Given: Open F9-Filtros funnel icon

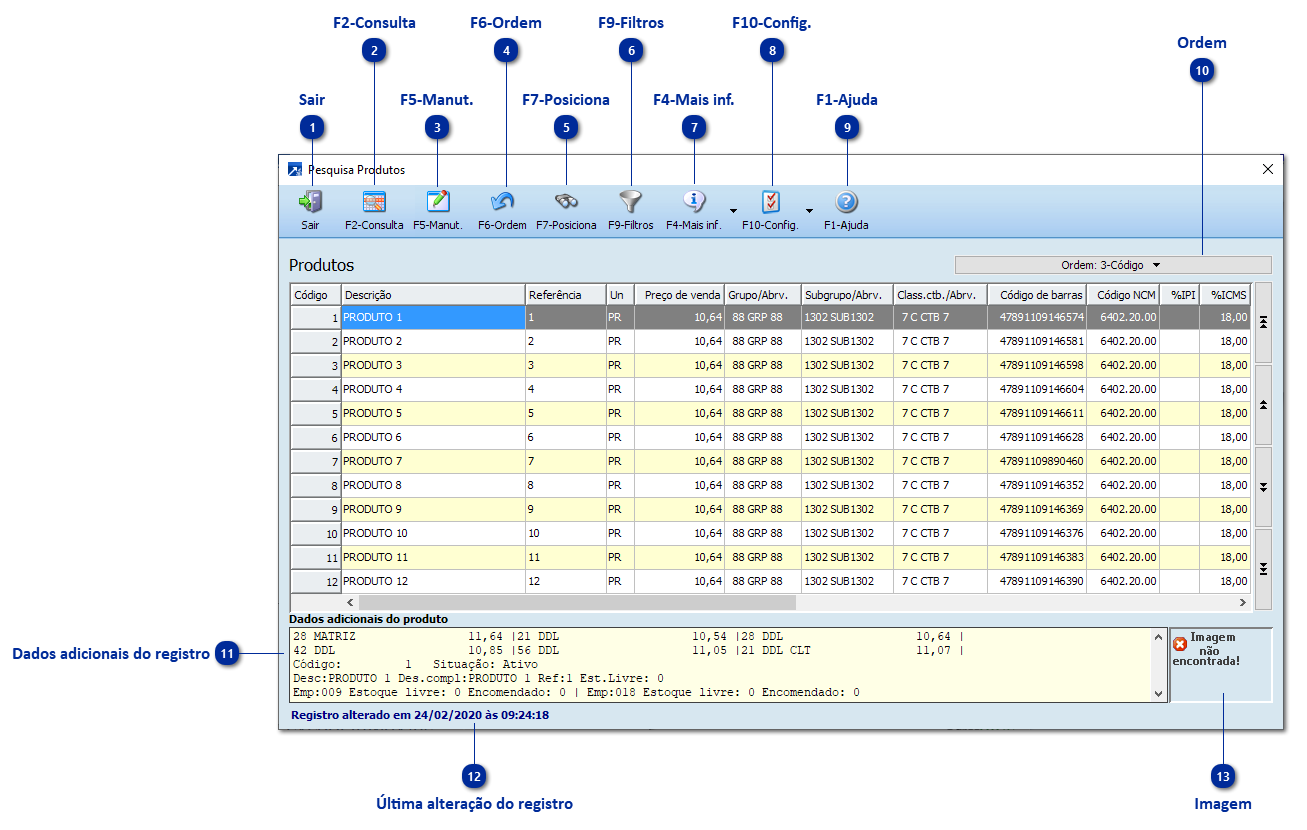Looking at the screenshot, I should tap(630, 203).
